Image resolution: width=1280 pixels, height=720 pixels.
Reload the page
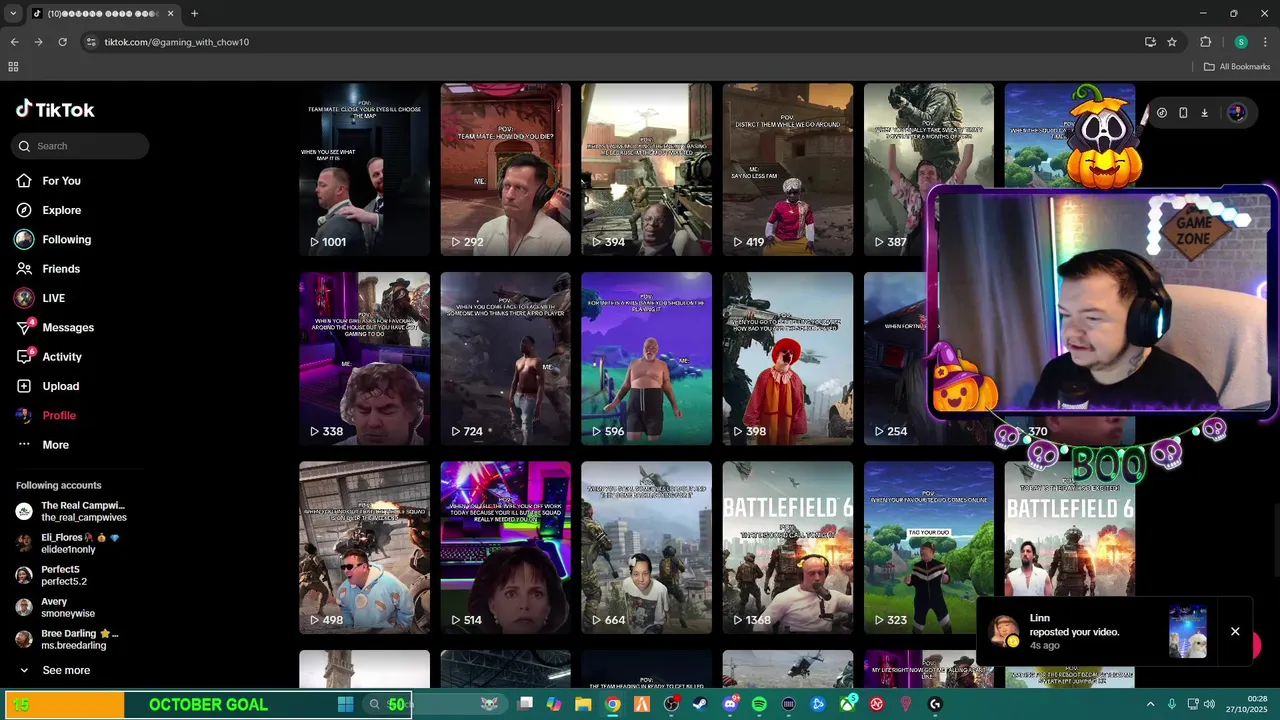click(x=62, y=42)
